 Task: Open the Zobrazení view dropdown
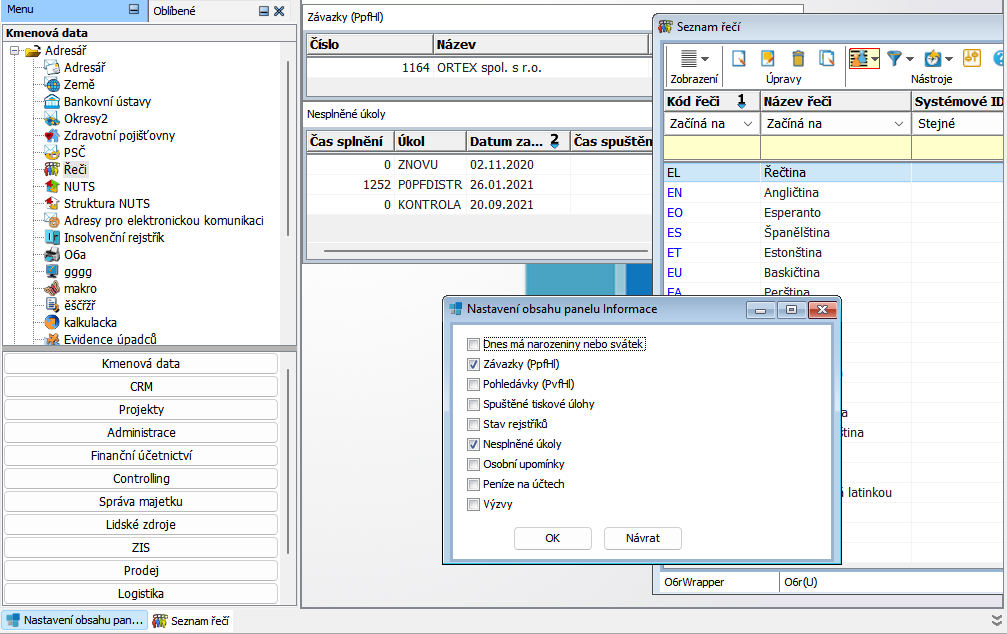[693, 60]
